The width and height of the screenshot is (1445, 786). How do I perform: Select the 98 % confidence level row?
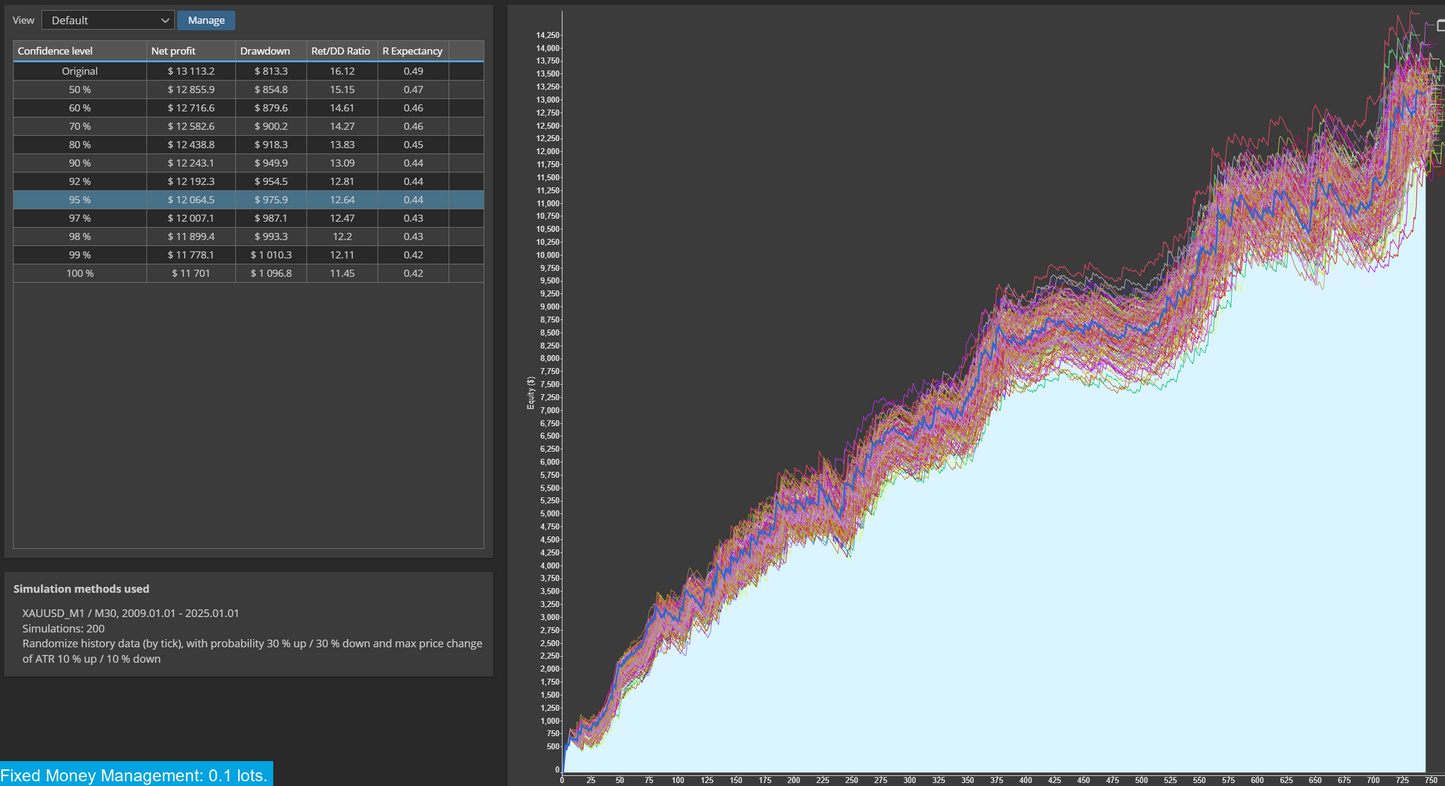[248, 236]
